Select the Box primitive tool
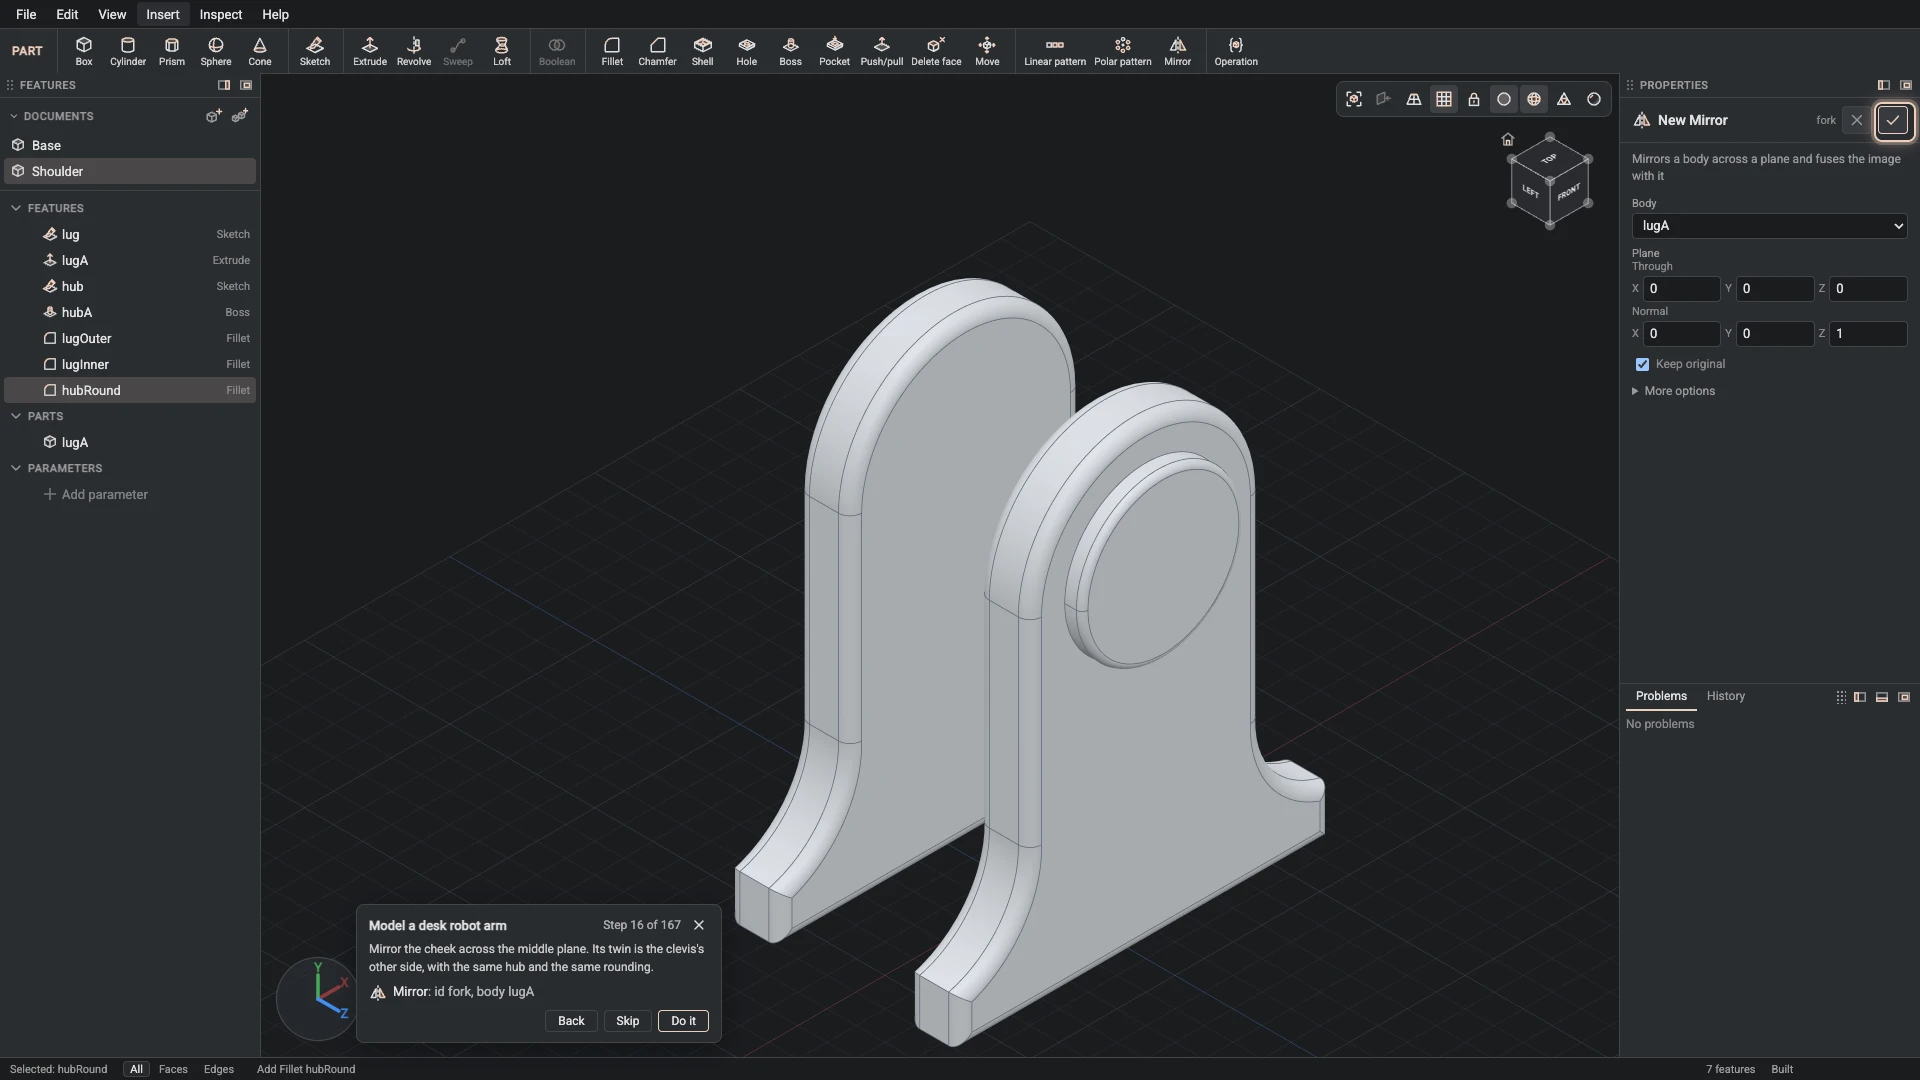 [x=84, y=51]
